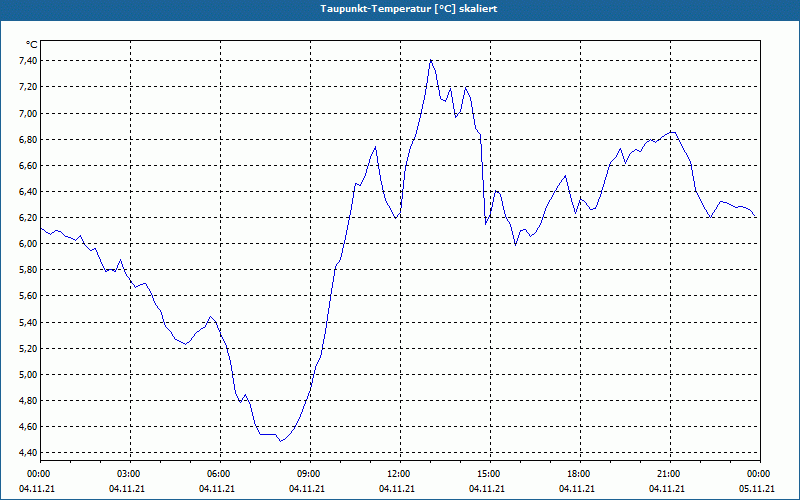
Task: Click the 6,40 y-axis value
Action: 29,191
